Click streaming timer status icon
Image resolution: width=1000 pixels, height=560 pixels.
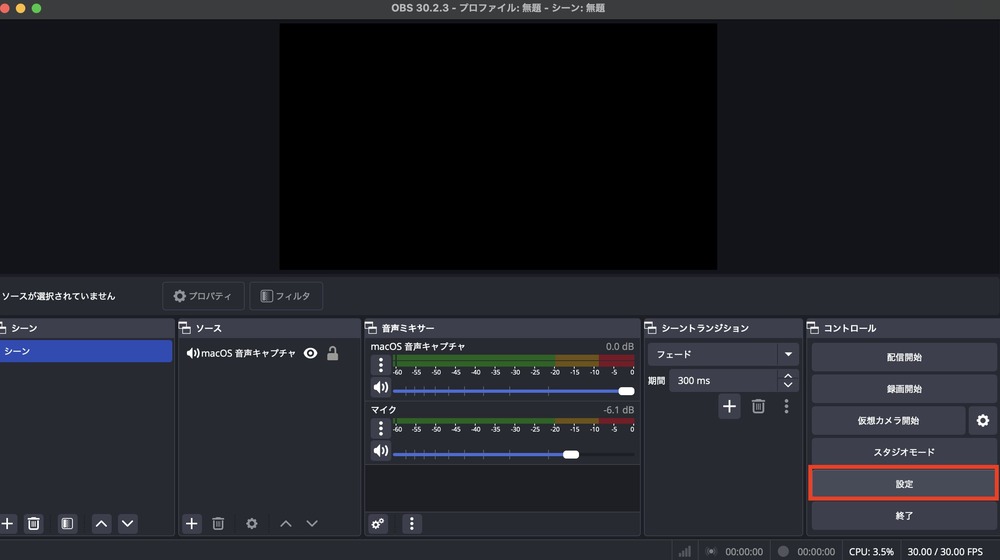click(711, 551)
